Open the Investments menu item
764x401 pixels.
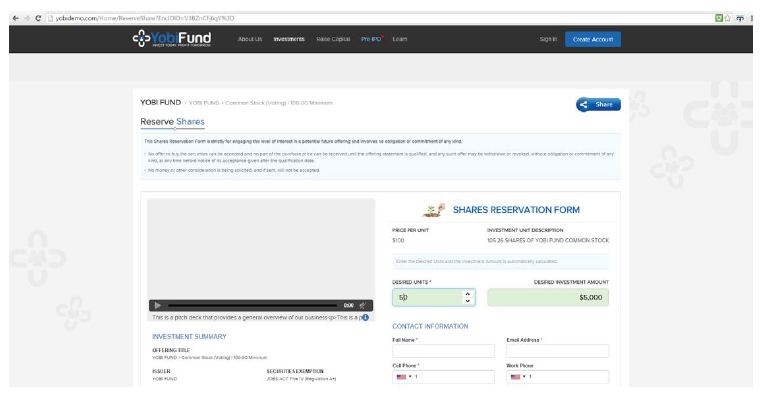coord(289,39)
